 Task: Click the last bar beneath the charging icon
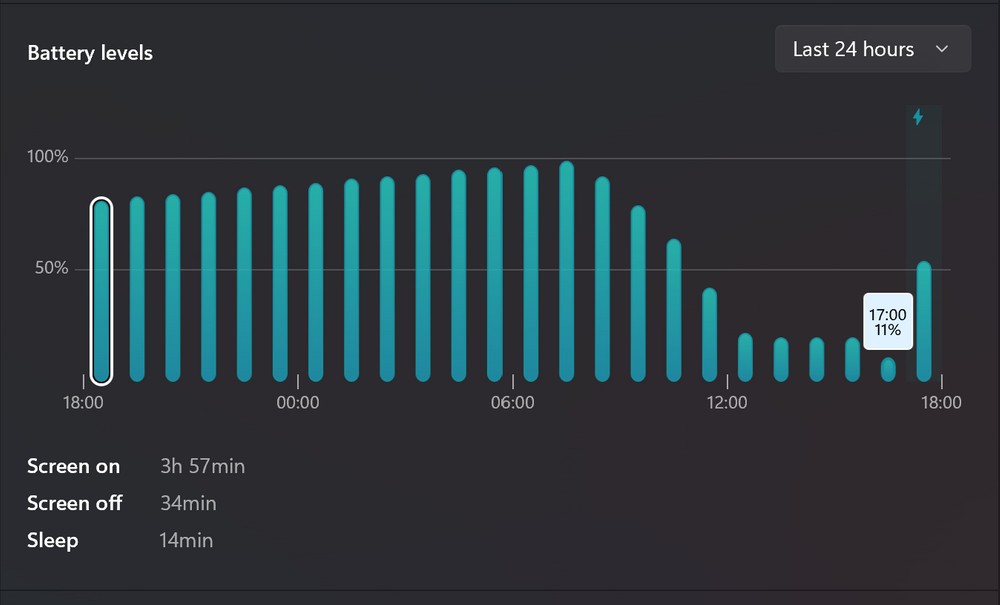coord(924,321)
